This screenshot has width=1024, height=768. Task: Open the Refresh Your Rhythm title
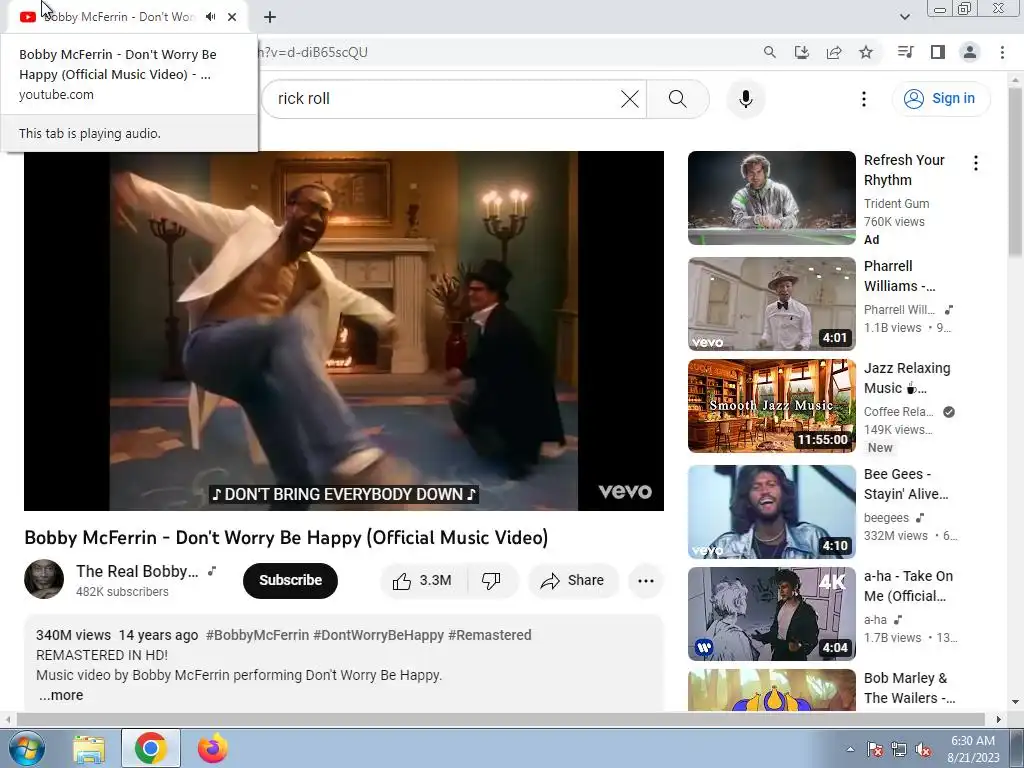[x=904, y=170]
